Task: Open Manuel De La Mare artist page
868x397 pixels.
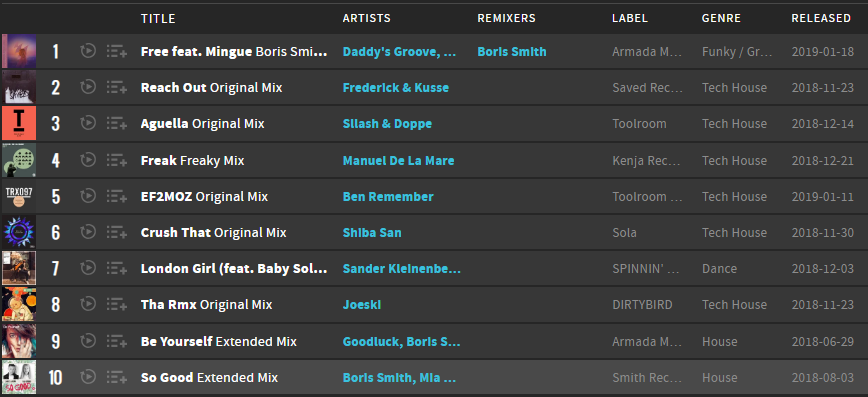Action: pyautogui.click(x=399, y=161)
